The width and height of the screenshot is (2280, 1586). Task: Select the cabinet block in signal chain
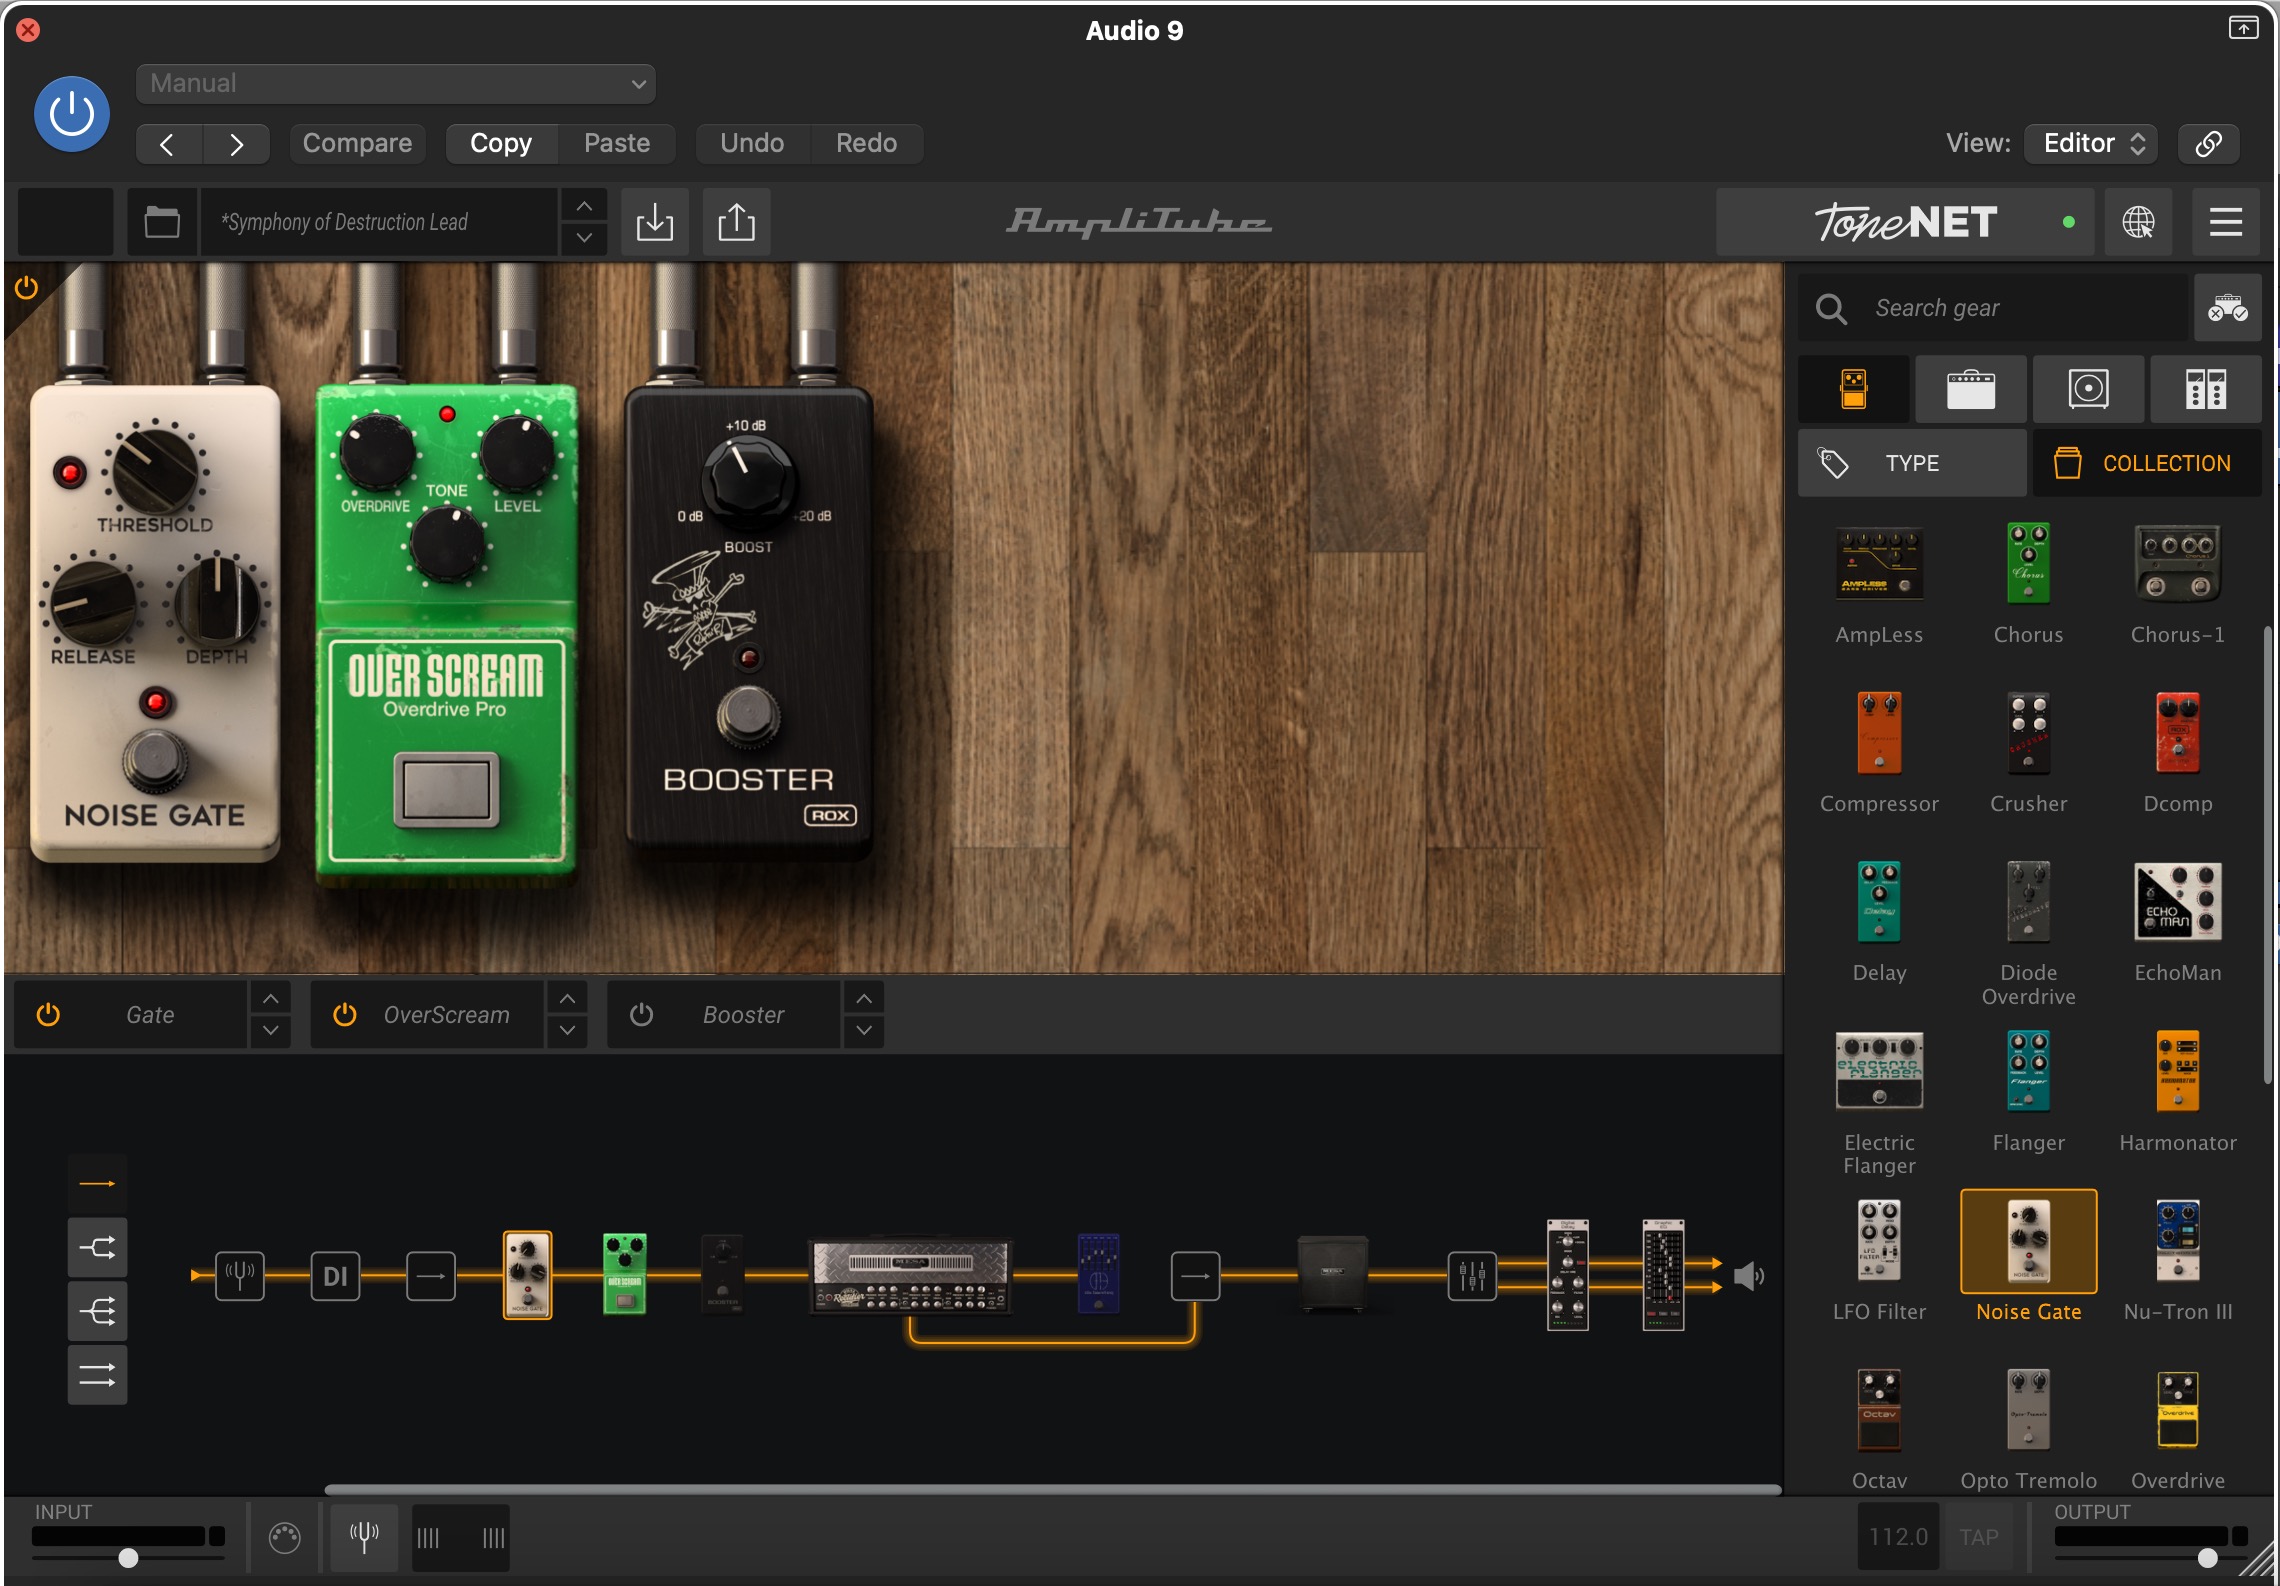tap(1332, 1274)
